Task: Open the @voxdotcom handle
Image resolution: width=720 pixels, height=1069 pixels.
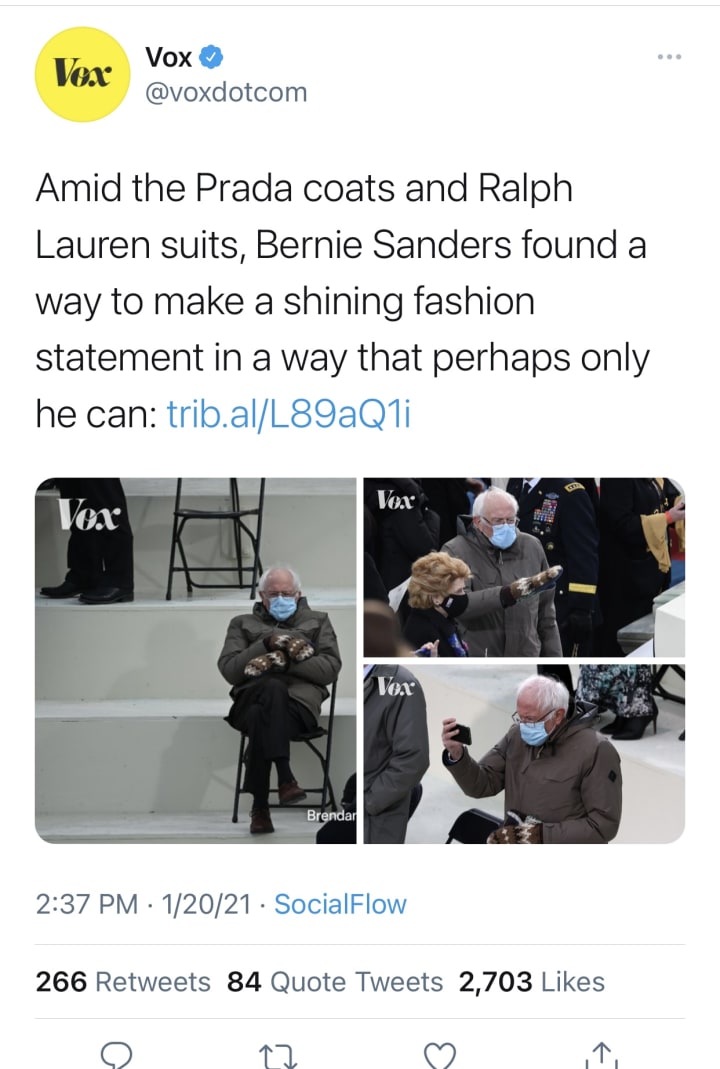Action: coord(226,92)
